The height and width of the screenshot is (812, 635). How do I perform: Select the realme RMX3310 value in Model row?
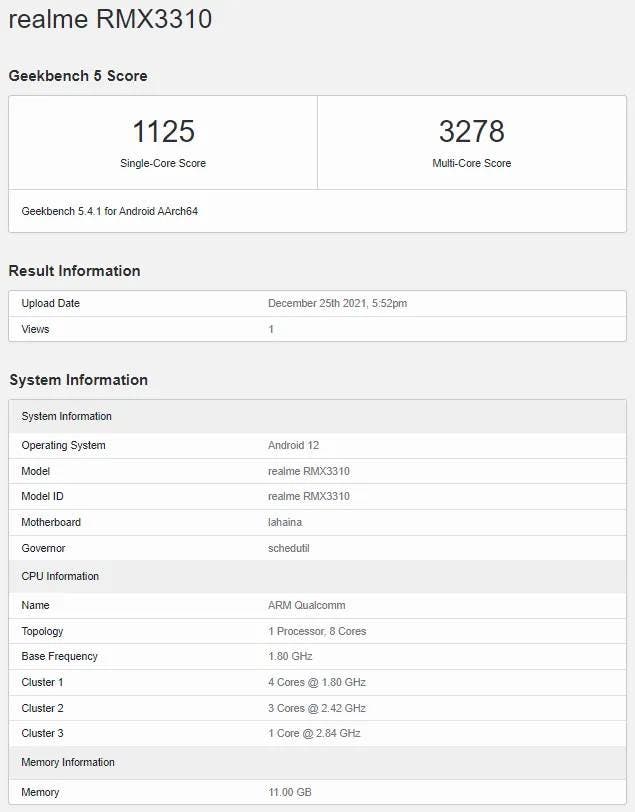tap(309, 471)
